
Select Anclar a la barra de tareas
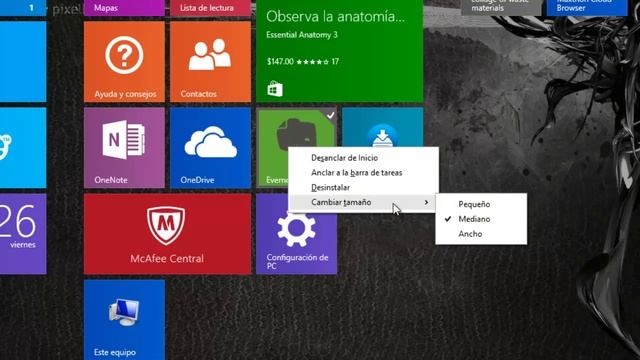tap(363, 173)
